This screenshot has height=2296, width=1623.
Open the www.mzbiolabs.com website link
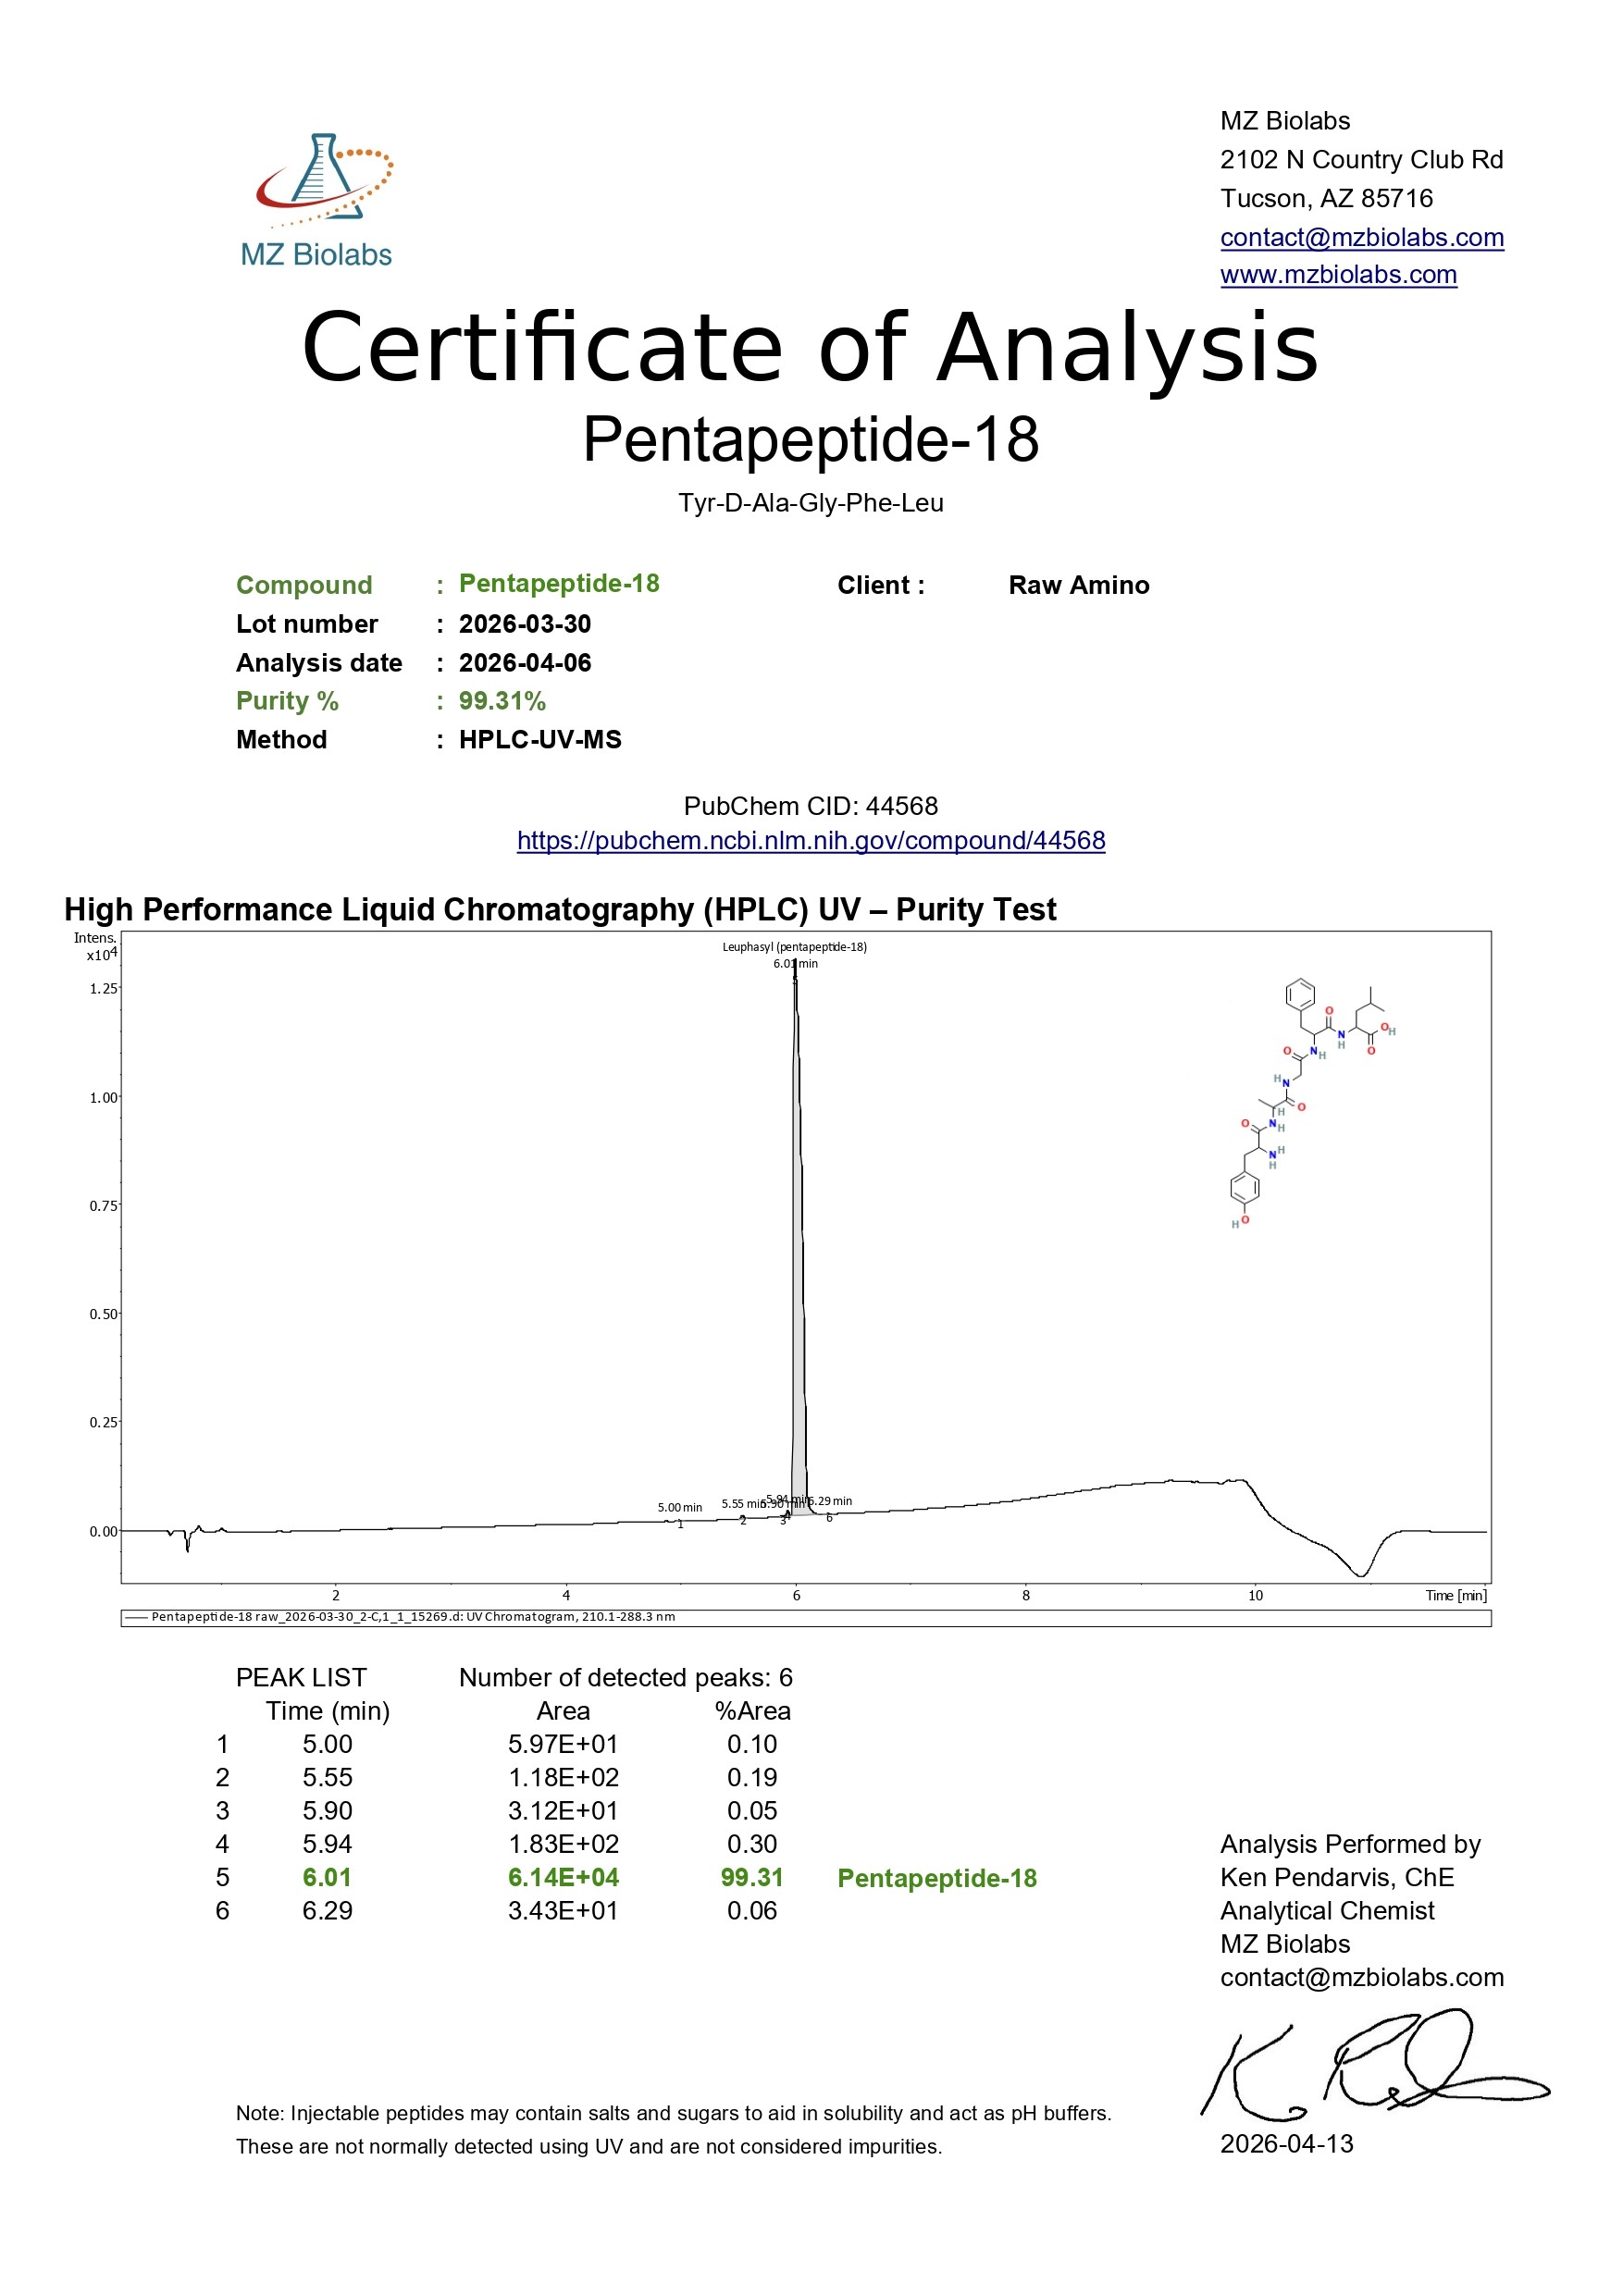[1338, 275]
